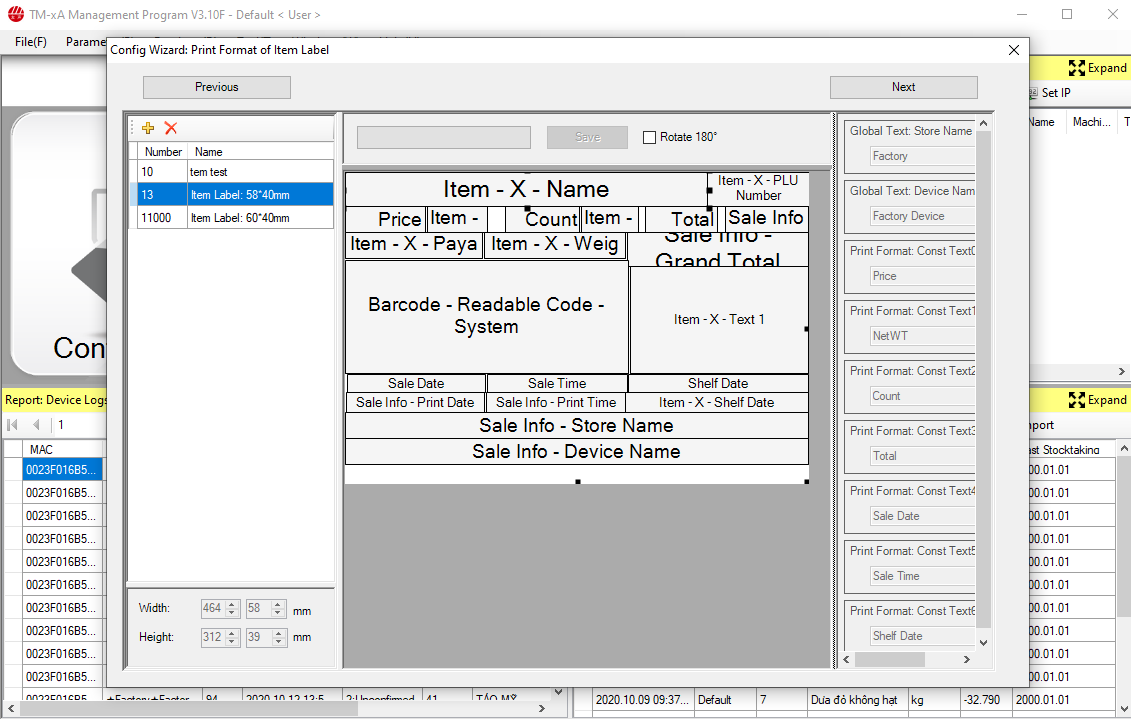Click the format name text field
Screen dimensions: 1131x720
point(443,137)
